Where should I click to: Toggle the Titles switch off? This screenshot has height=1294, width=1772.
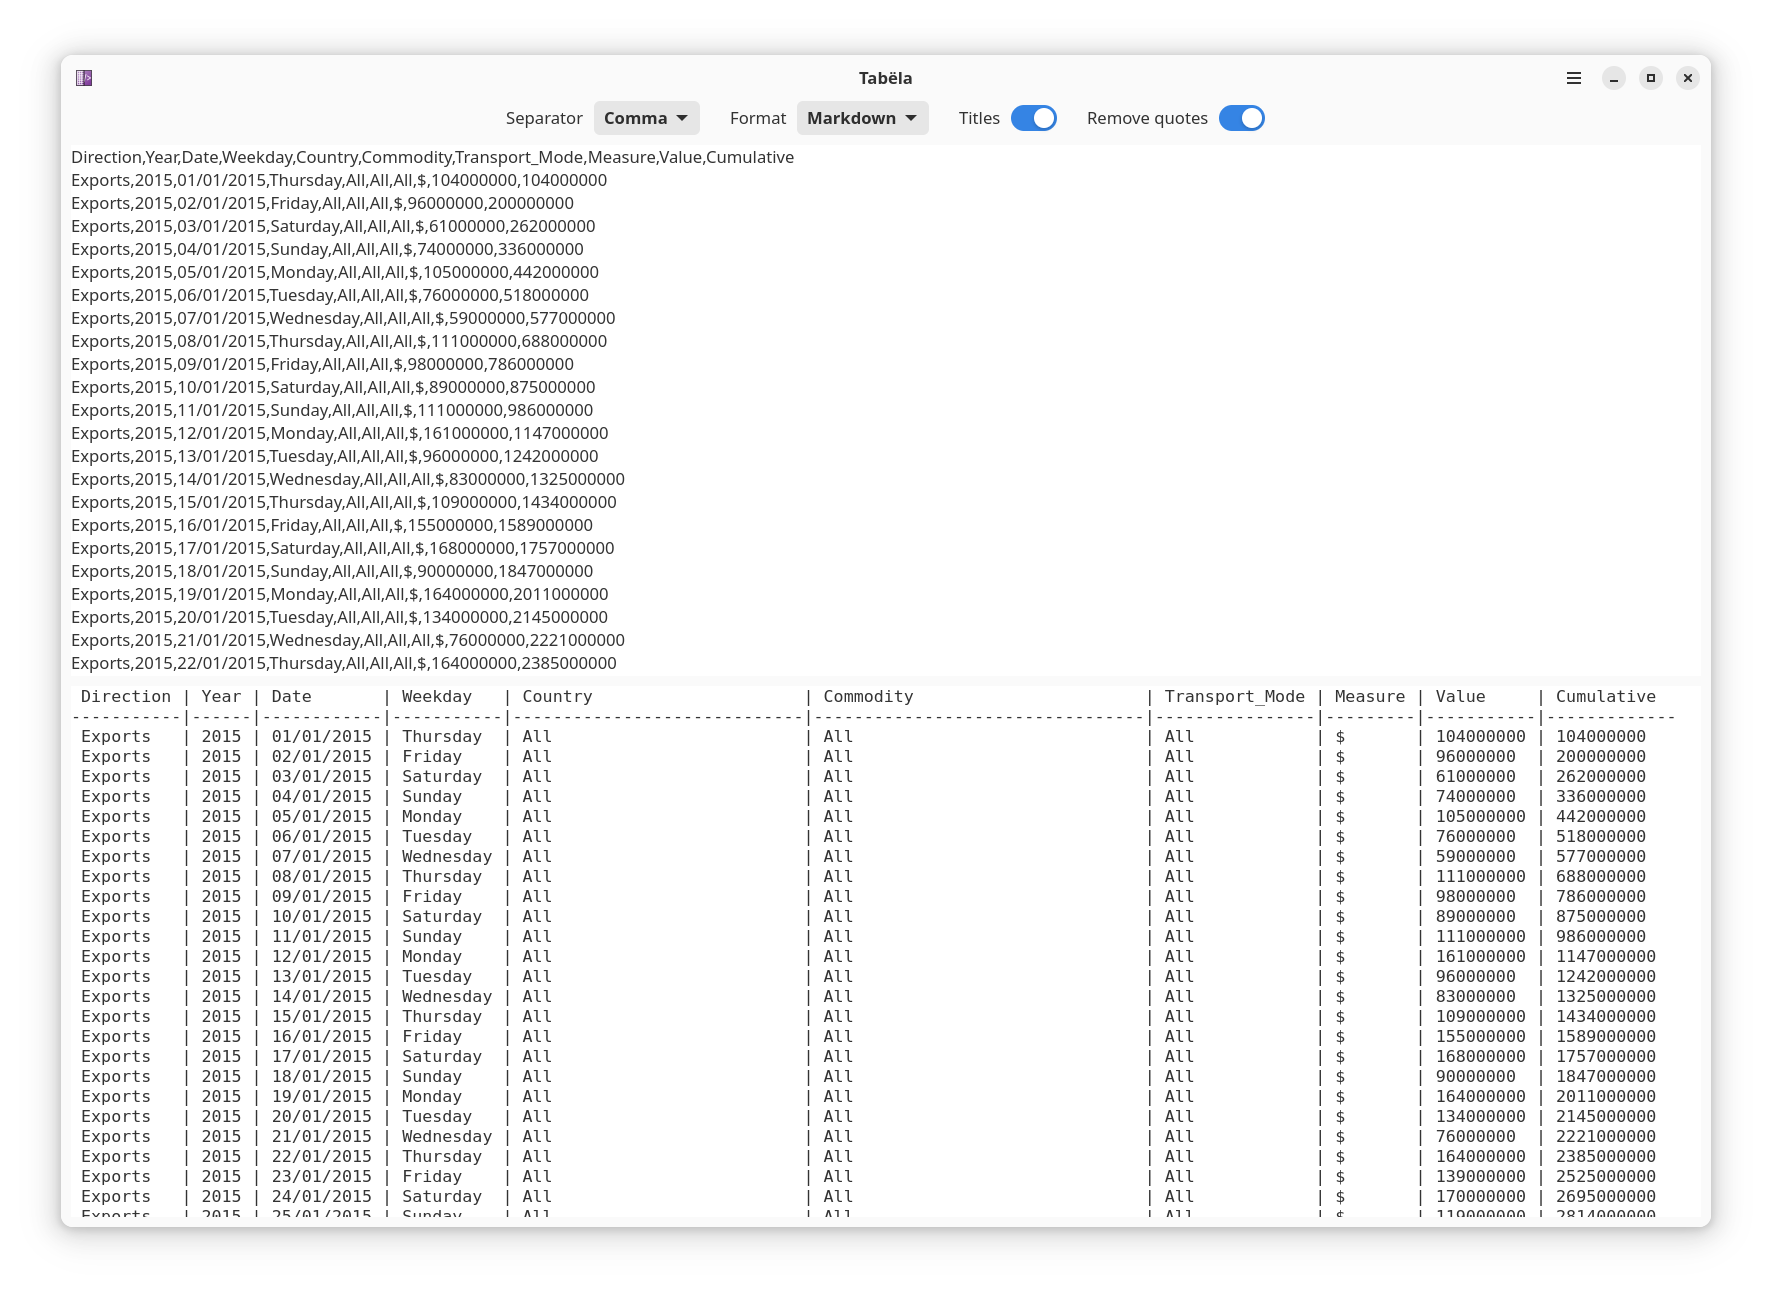click(1033, 118)
